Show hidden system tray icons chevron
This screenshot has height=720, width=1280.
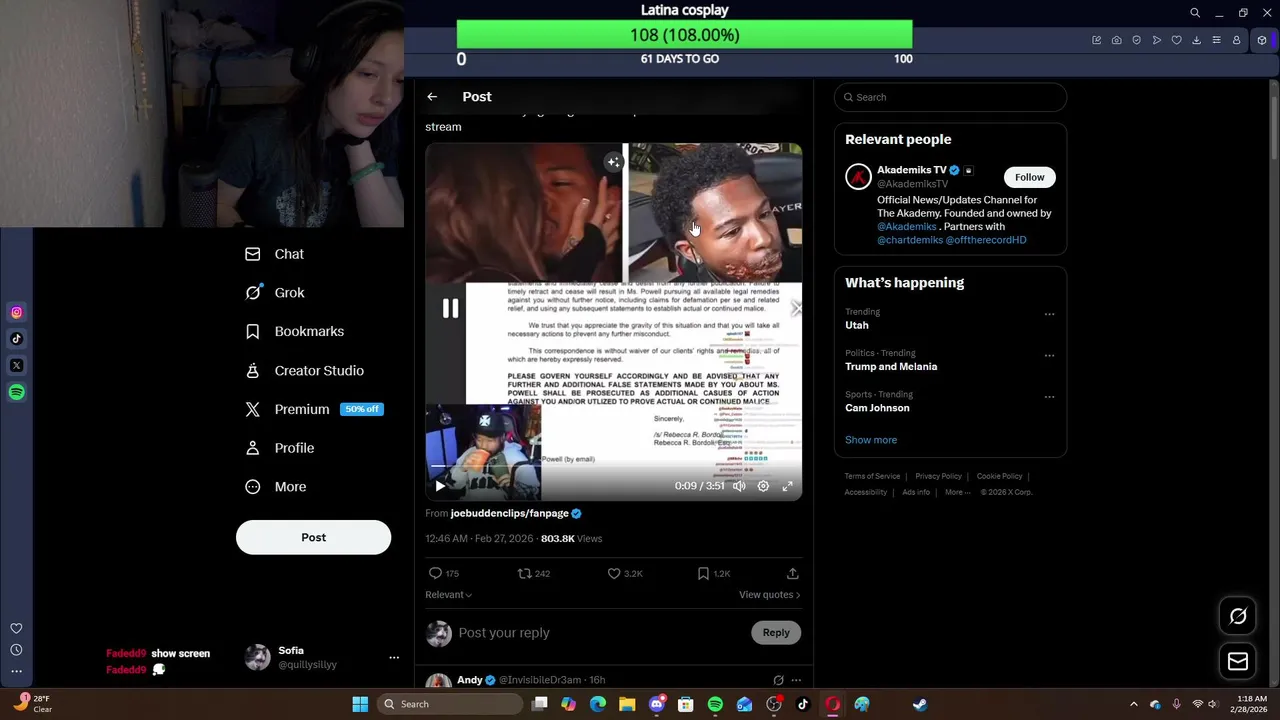pos(1133,704)
